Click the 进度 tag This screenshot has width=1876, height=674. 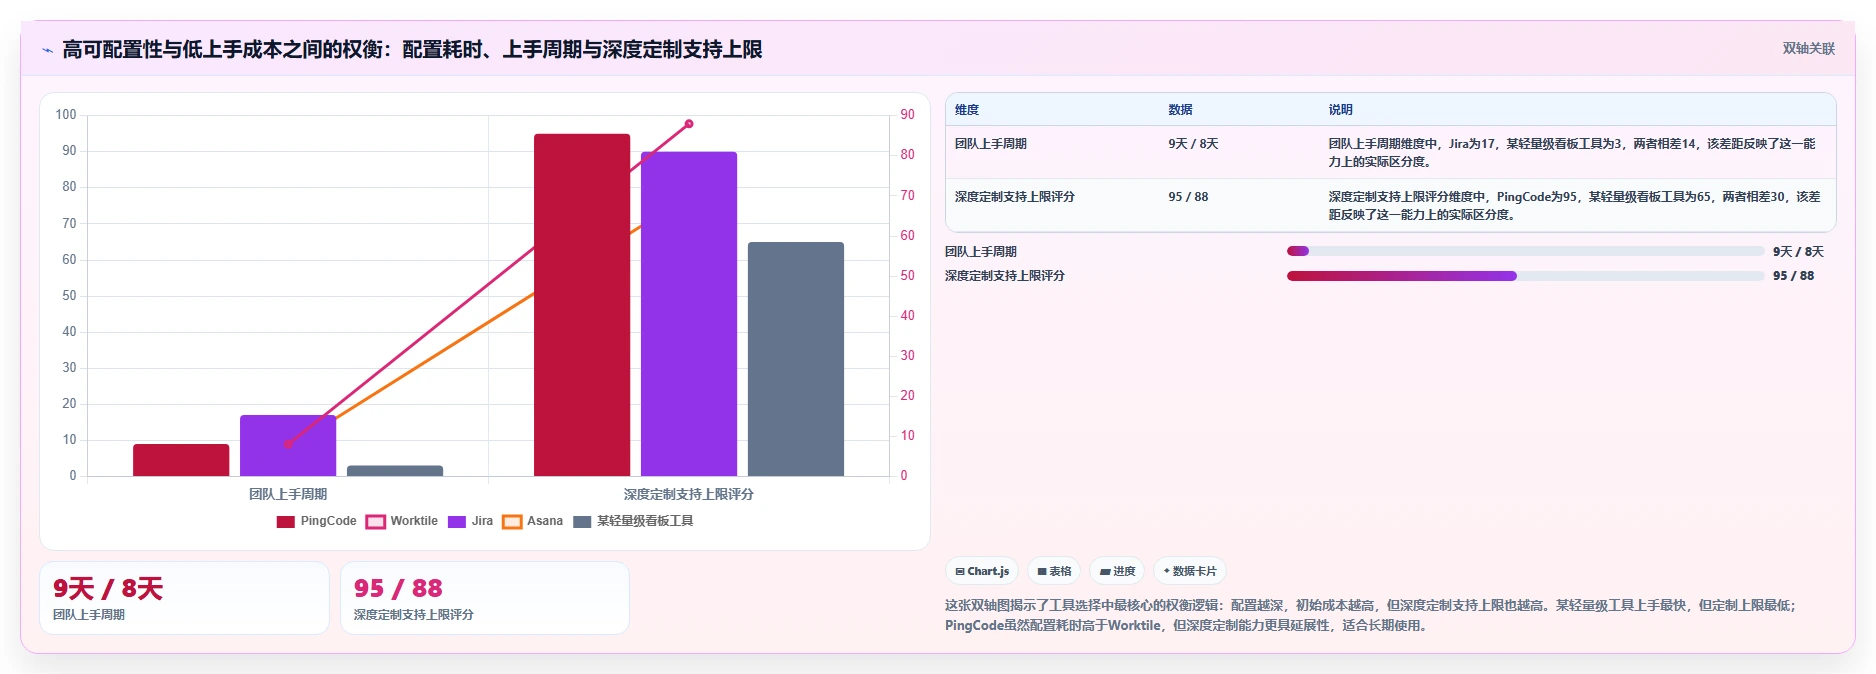click(x=1117, y=571)
